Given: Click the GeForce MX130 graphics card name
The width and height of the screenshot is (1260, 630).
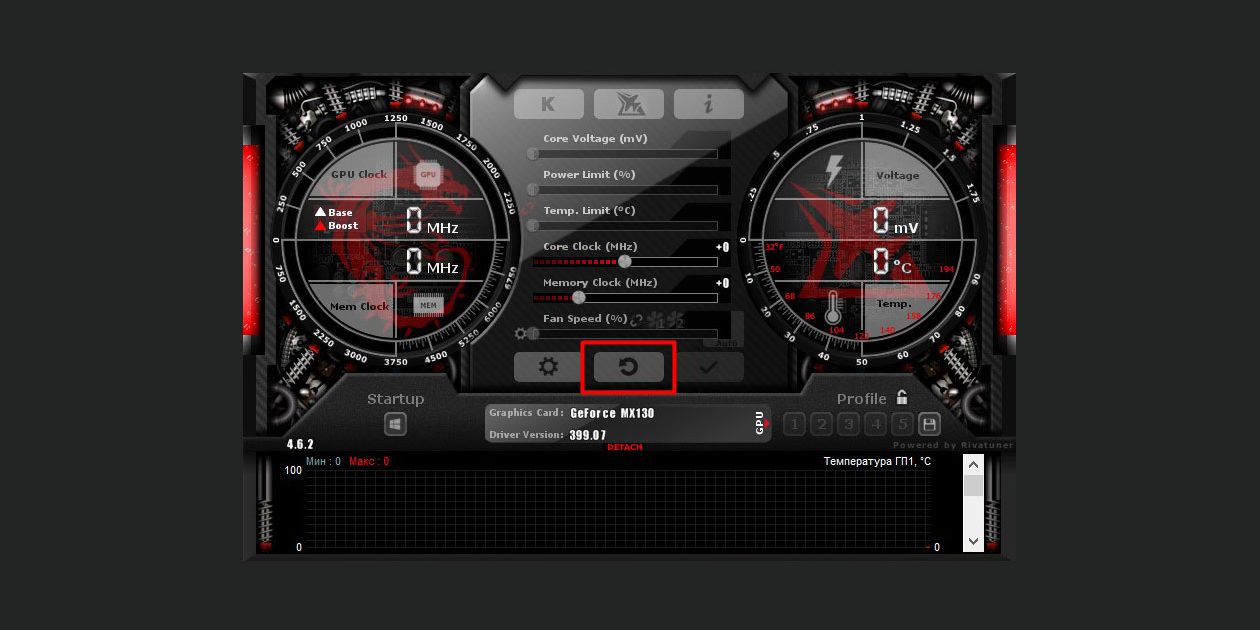Looking at the screenshot, I should [x=612, y=413].
